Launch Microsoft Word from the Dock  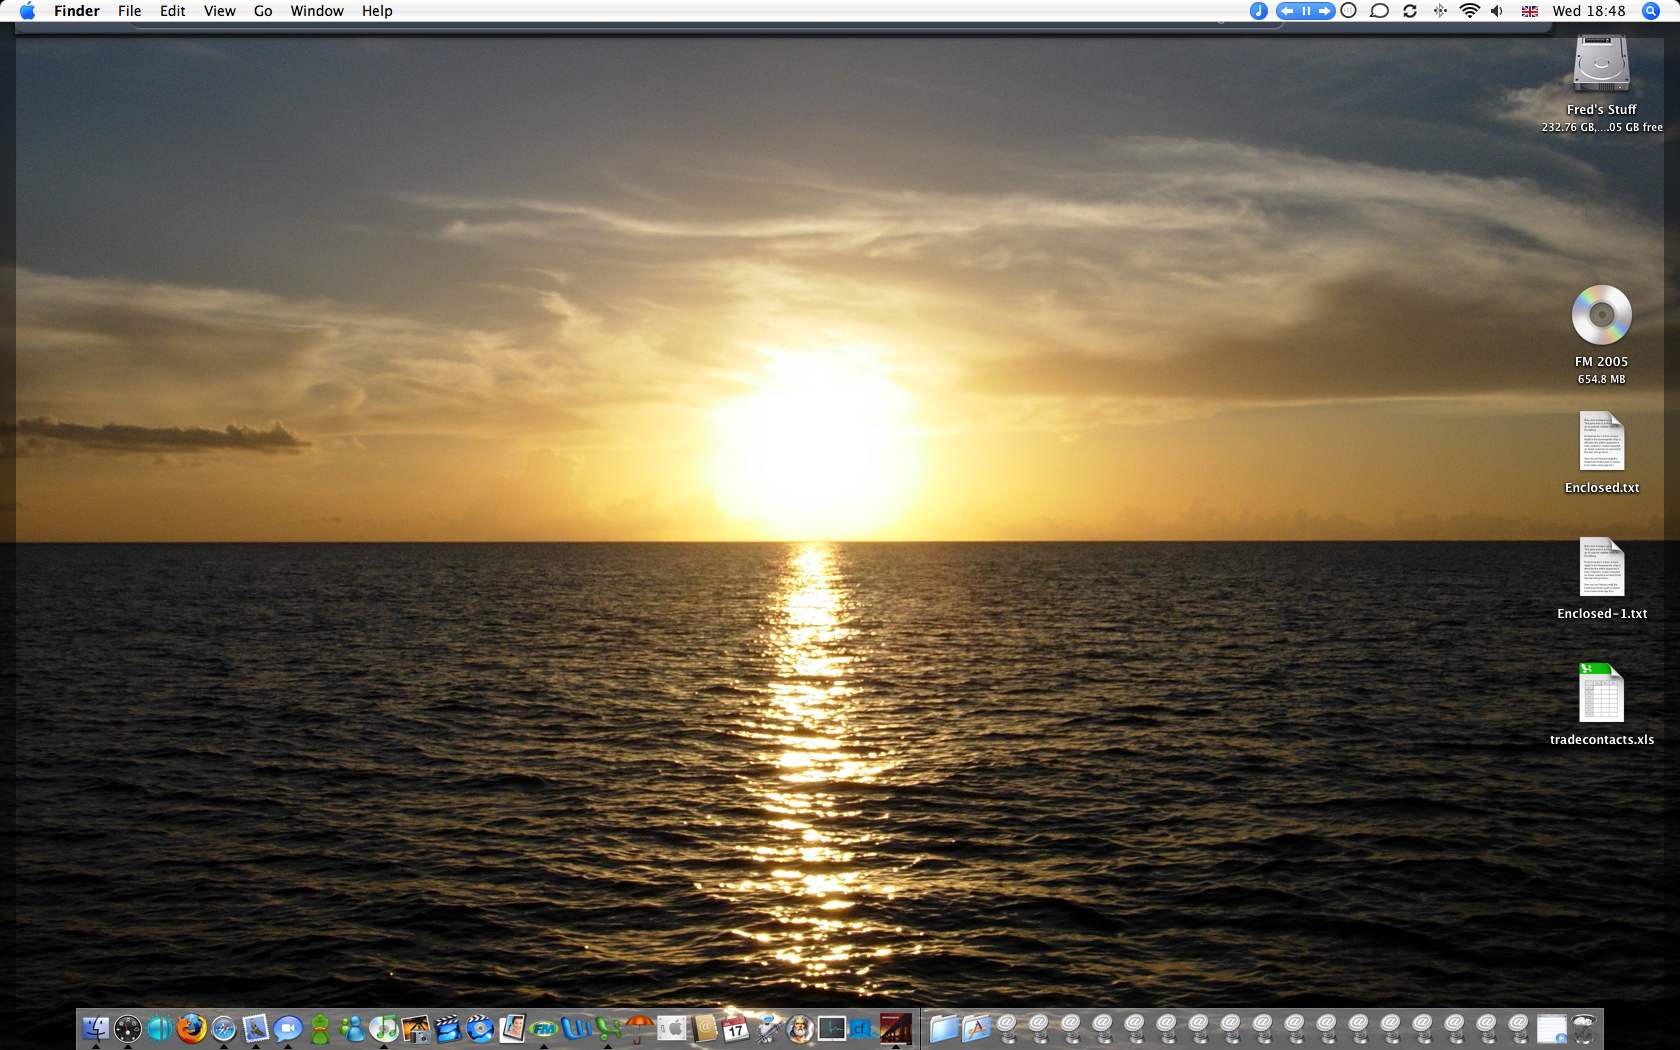click(576, 1028)
